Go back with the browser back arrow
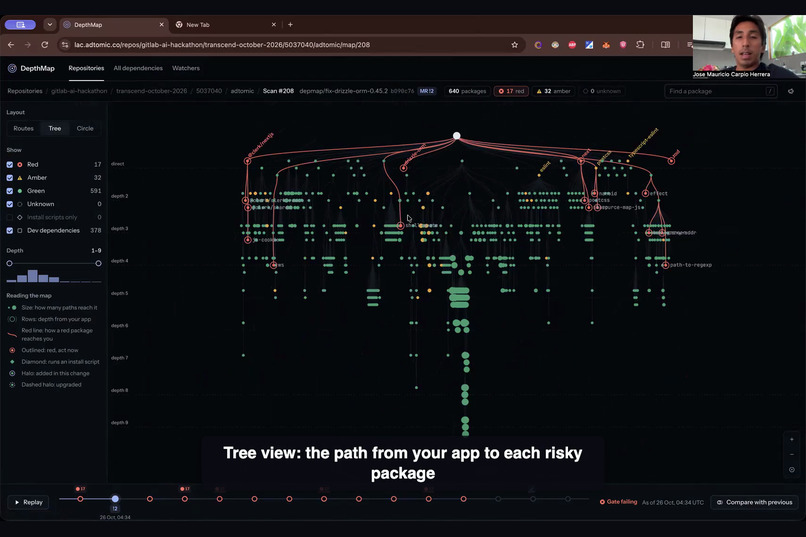The height and width of the screenshot is (537, 806). (11, 45)
